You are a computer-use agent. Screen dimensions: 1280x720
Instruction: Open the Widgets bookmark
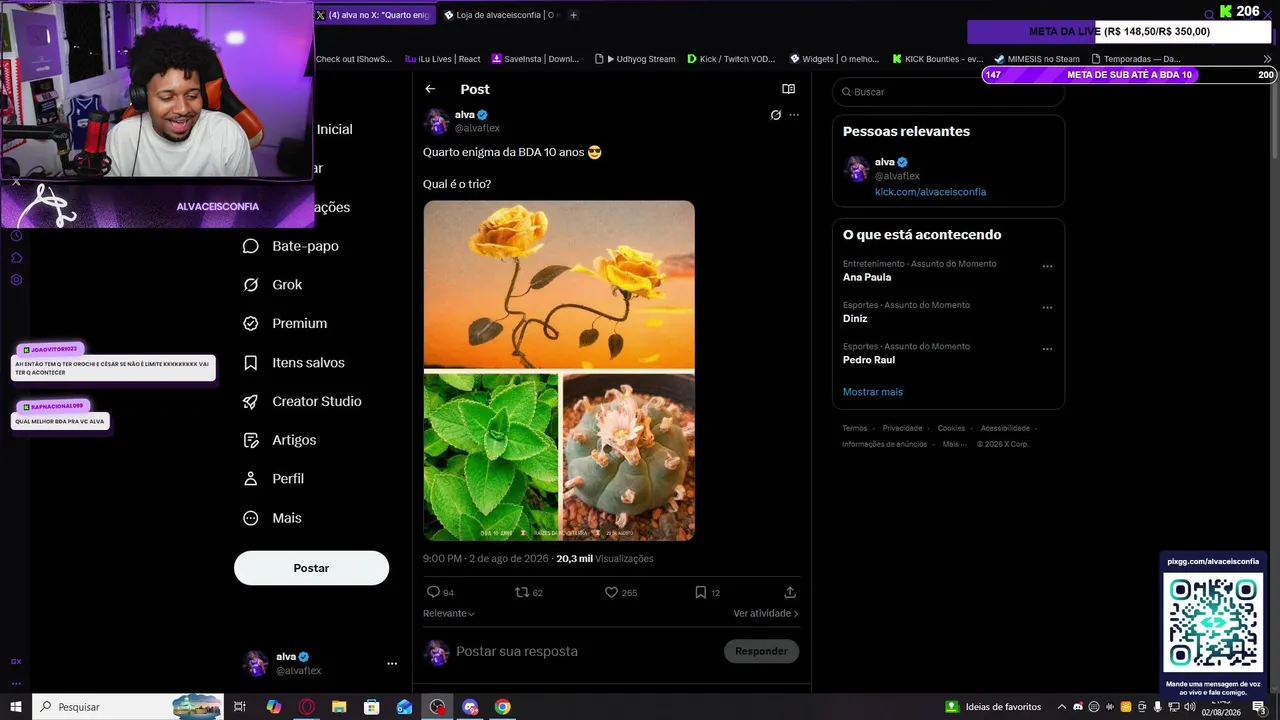[834, 59]
